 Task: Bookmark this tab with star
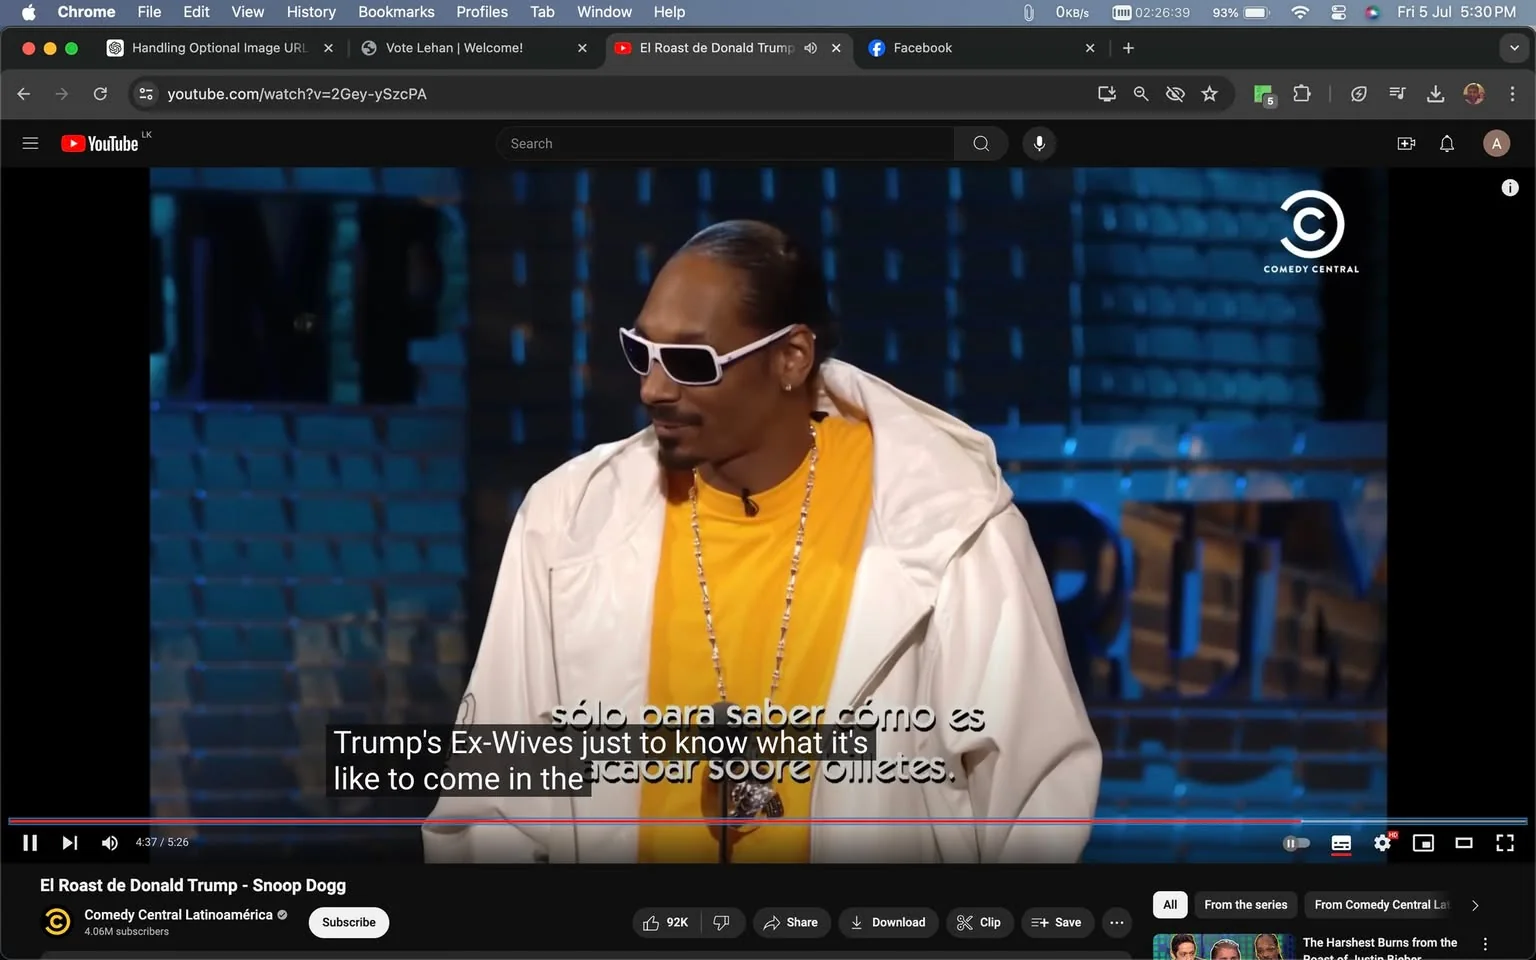(1210, 93)
